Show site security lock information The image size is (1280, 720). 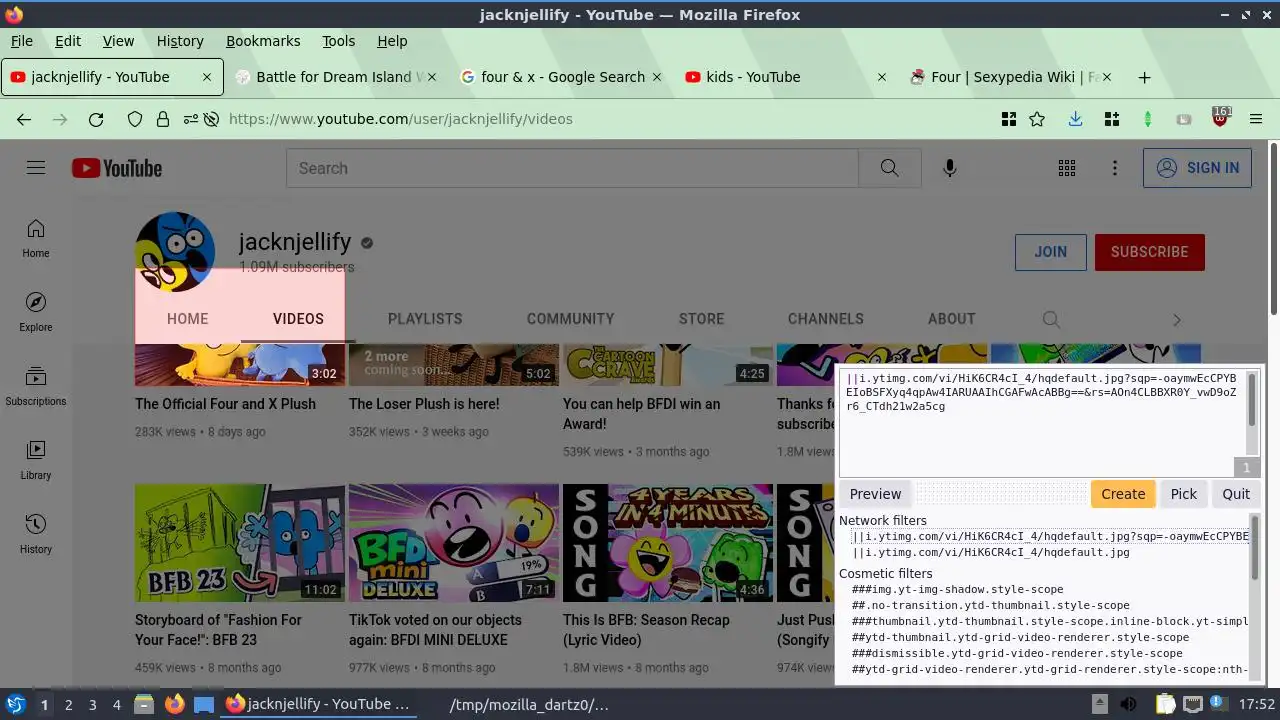click(162, 119)
